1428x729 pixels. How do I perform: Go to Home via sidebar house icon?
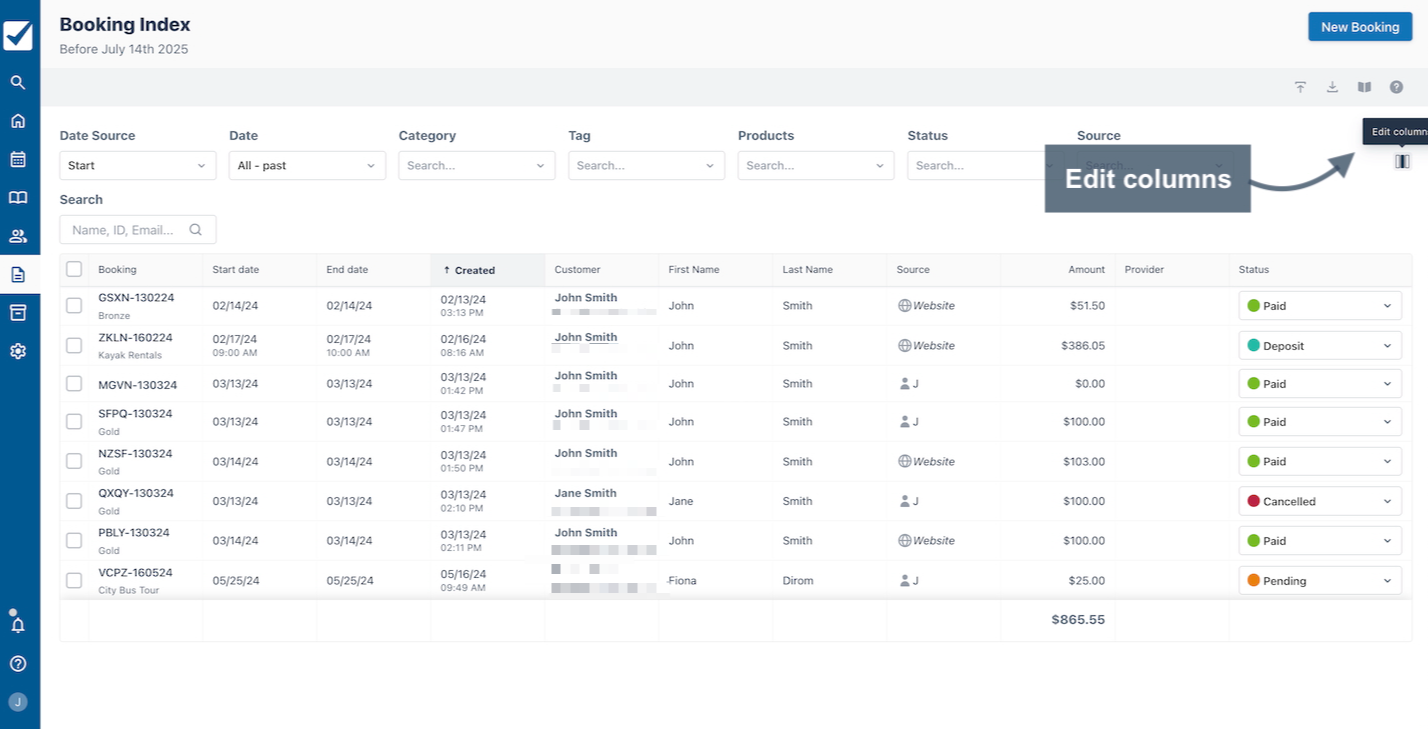(x=18, y=121)
